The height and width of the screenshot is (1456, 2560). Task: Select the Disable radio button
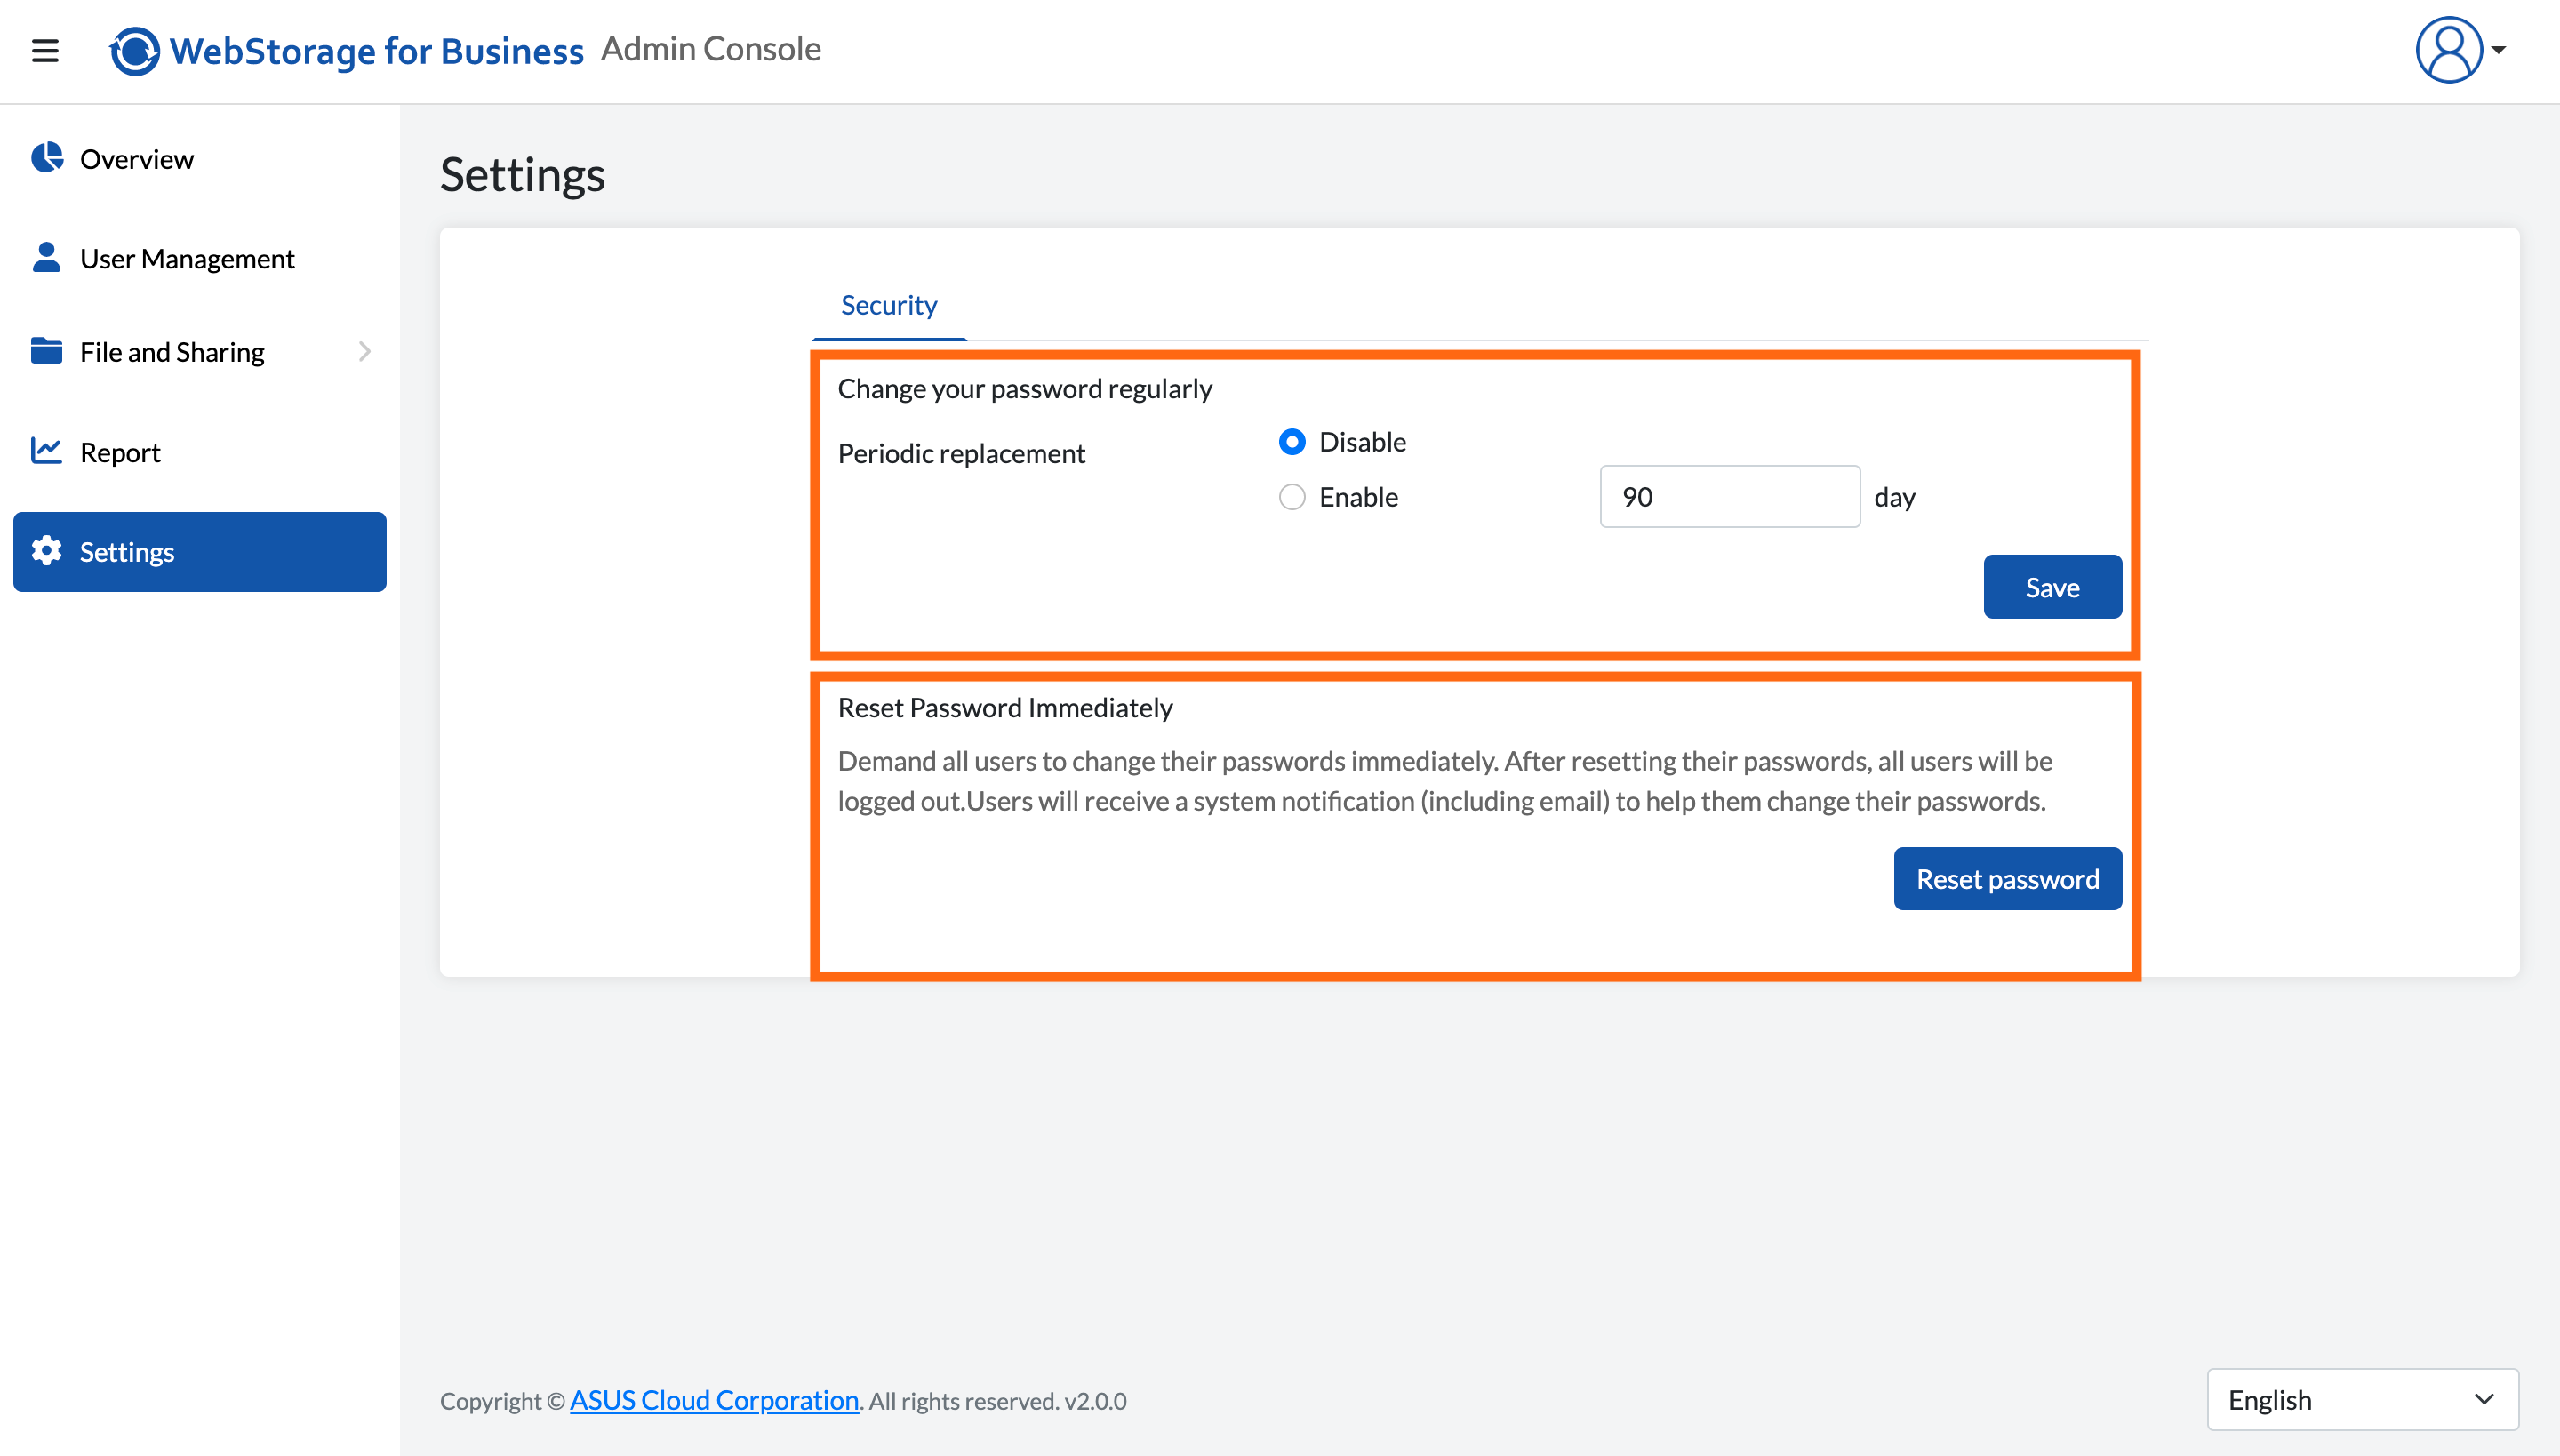[x=1292, y=442]
